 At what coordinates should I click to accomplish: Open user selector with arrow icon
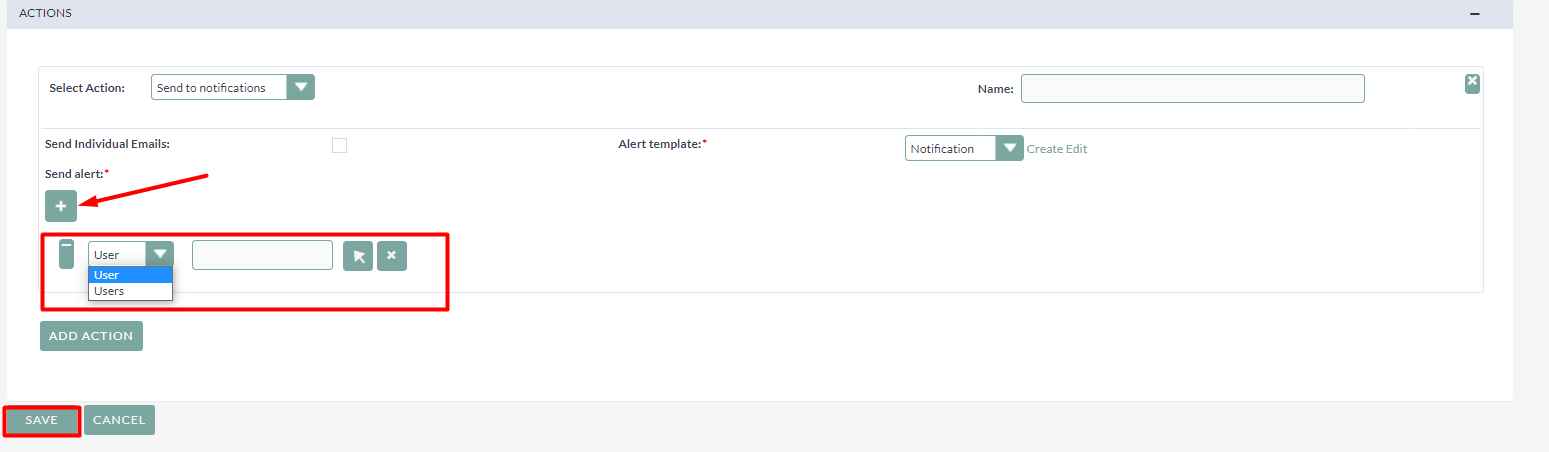pyautogui.click(x=358, y=256)
